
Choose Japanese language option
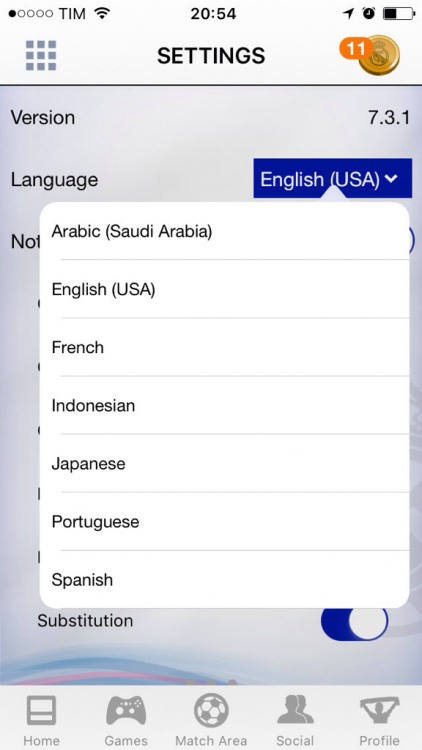[224, 463]
